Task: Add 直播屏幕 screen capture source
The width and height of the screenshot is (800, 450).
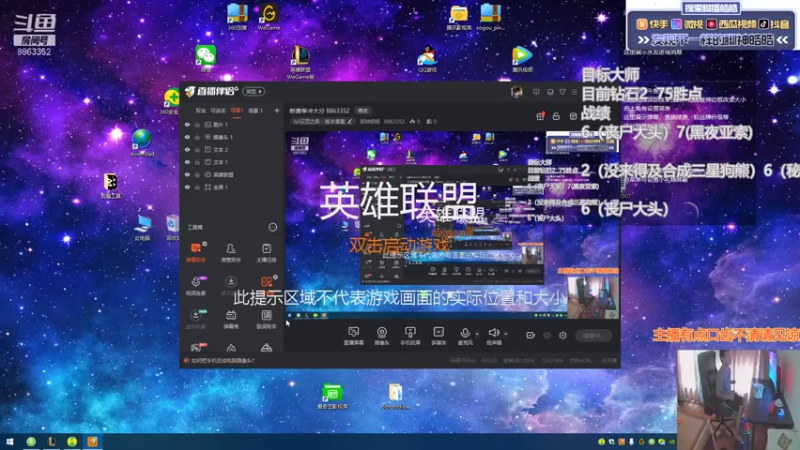Action: point(354,336)
